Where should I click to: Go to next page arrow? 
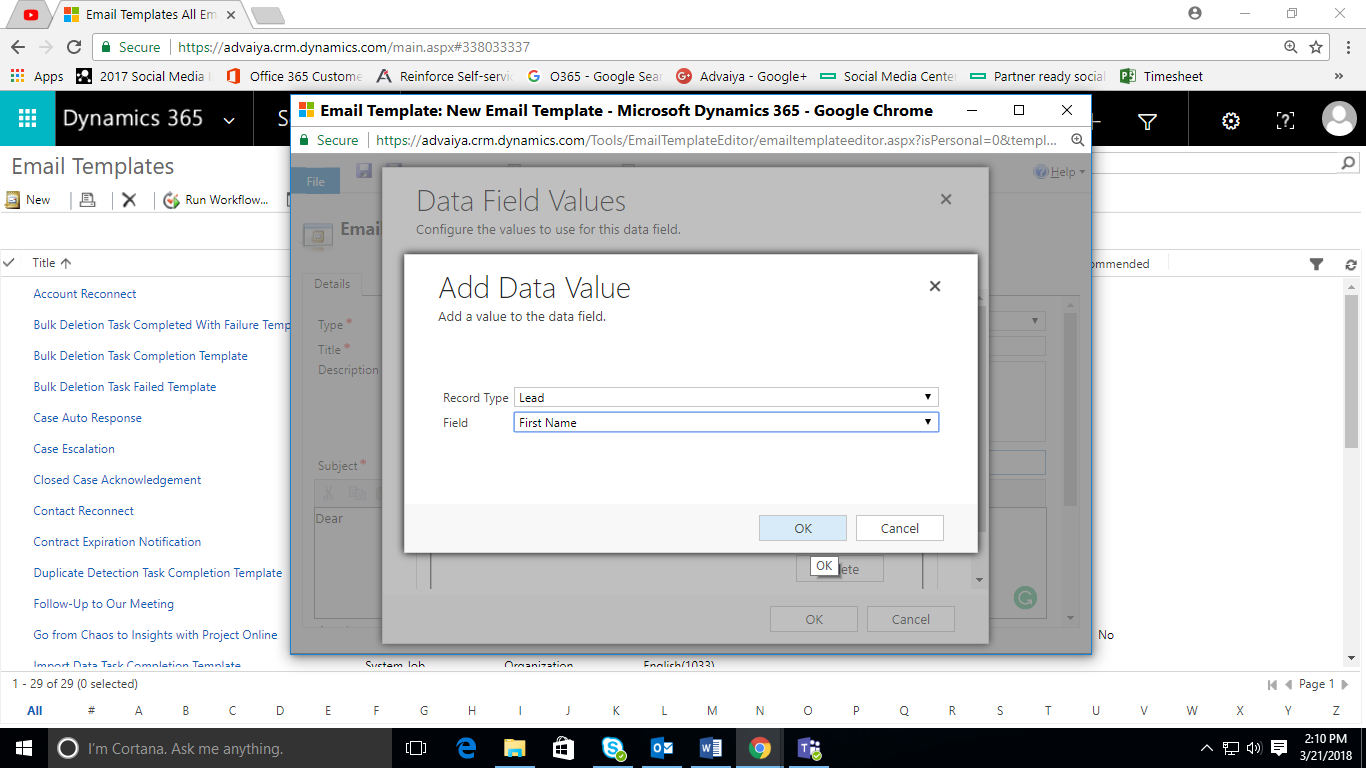(x=1347, y=685)
